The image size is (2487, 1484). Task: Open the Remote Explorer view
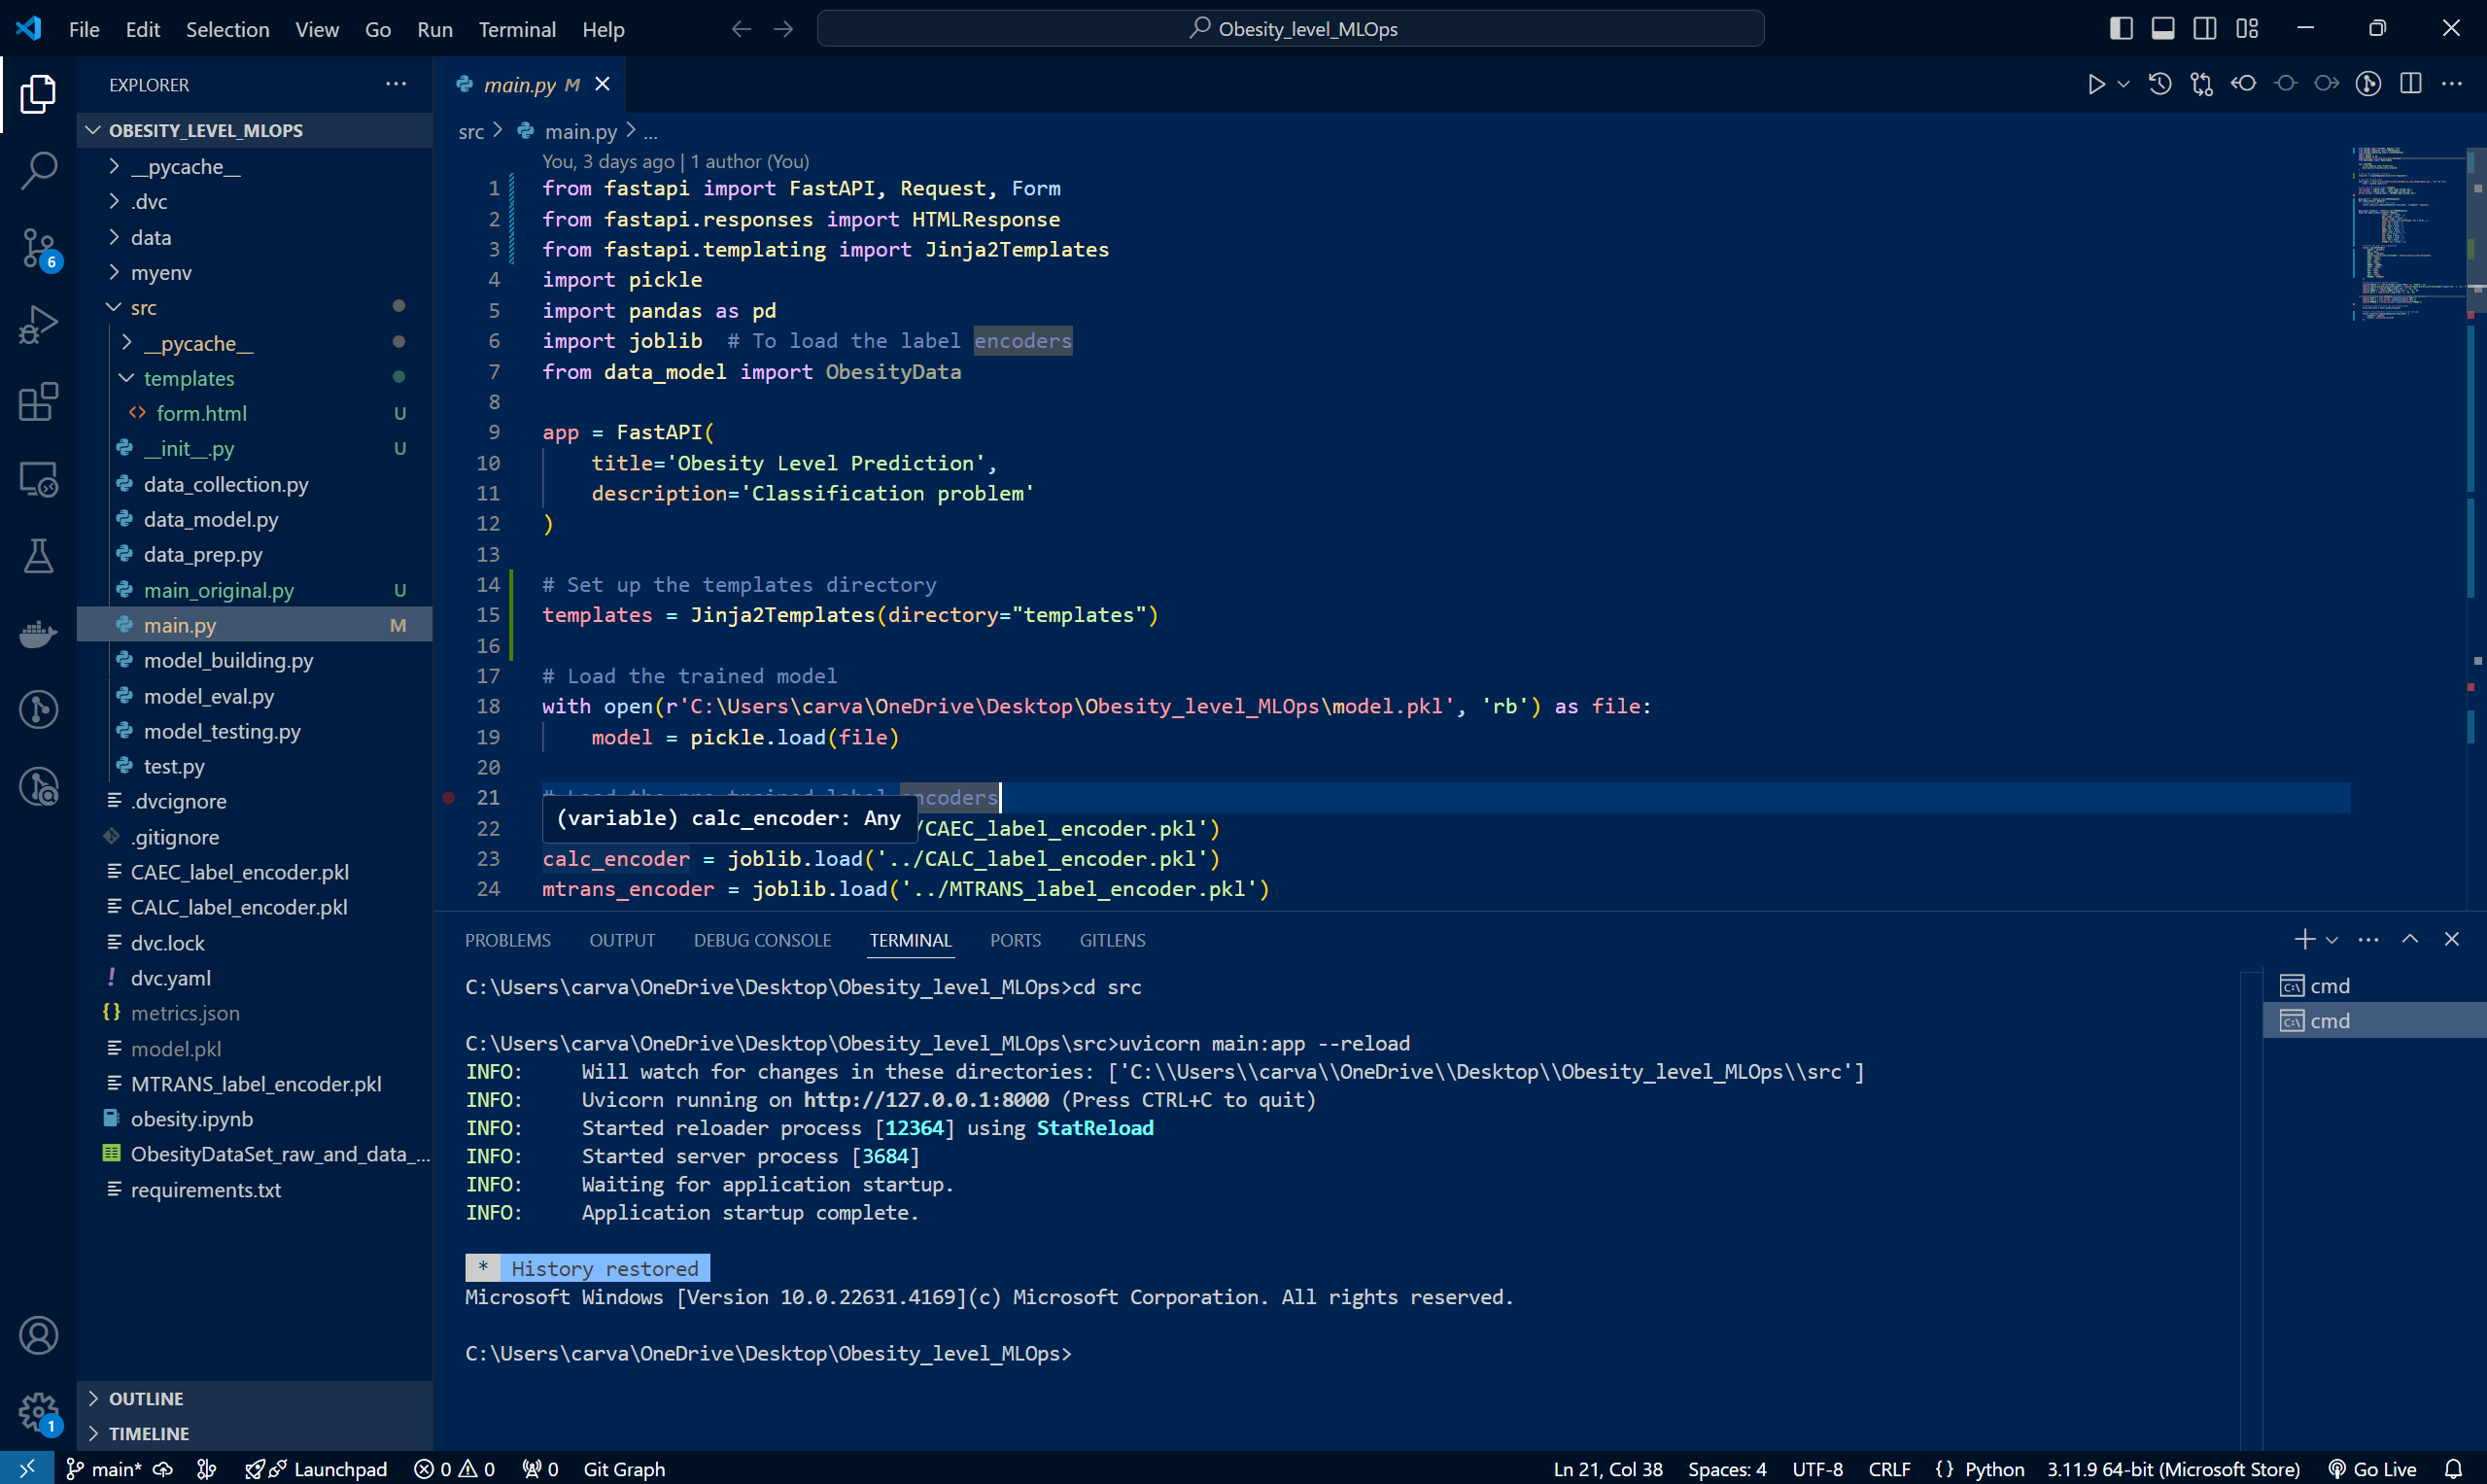(38, 479)
